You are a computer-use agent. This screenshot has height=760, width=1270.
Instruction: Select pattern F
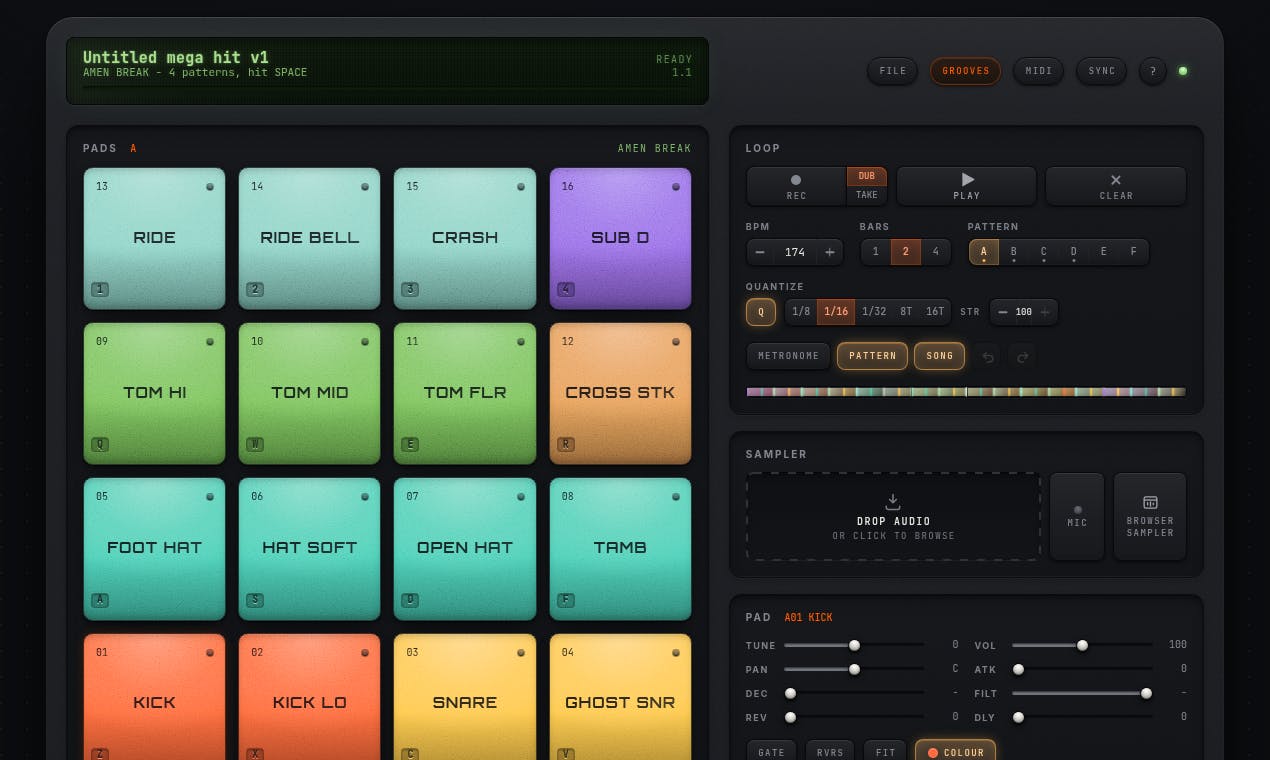[x=1134, y=252]
